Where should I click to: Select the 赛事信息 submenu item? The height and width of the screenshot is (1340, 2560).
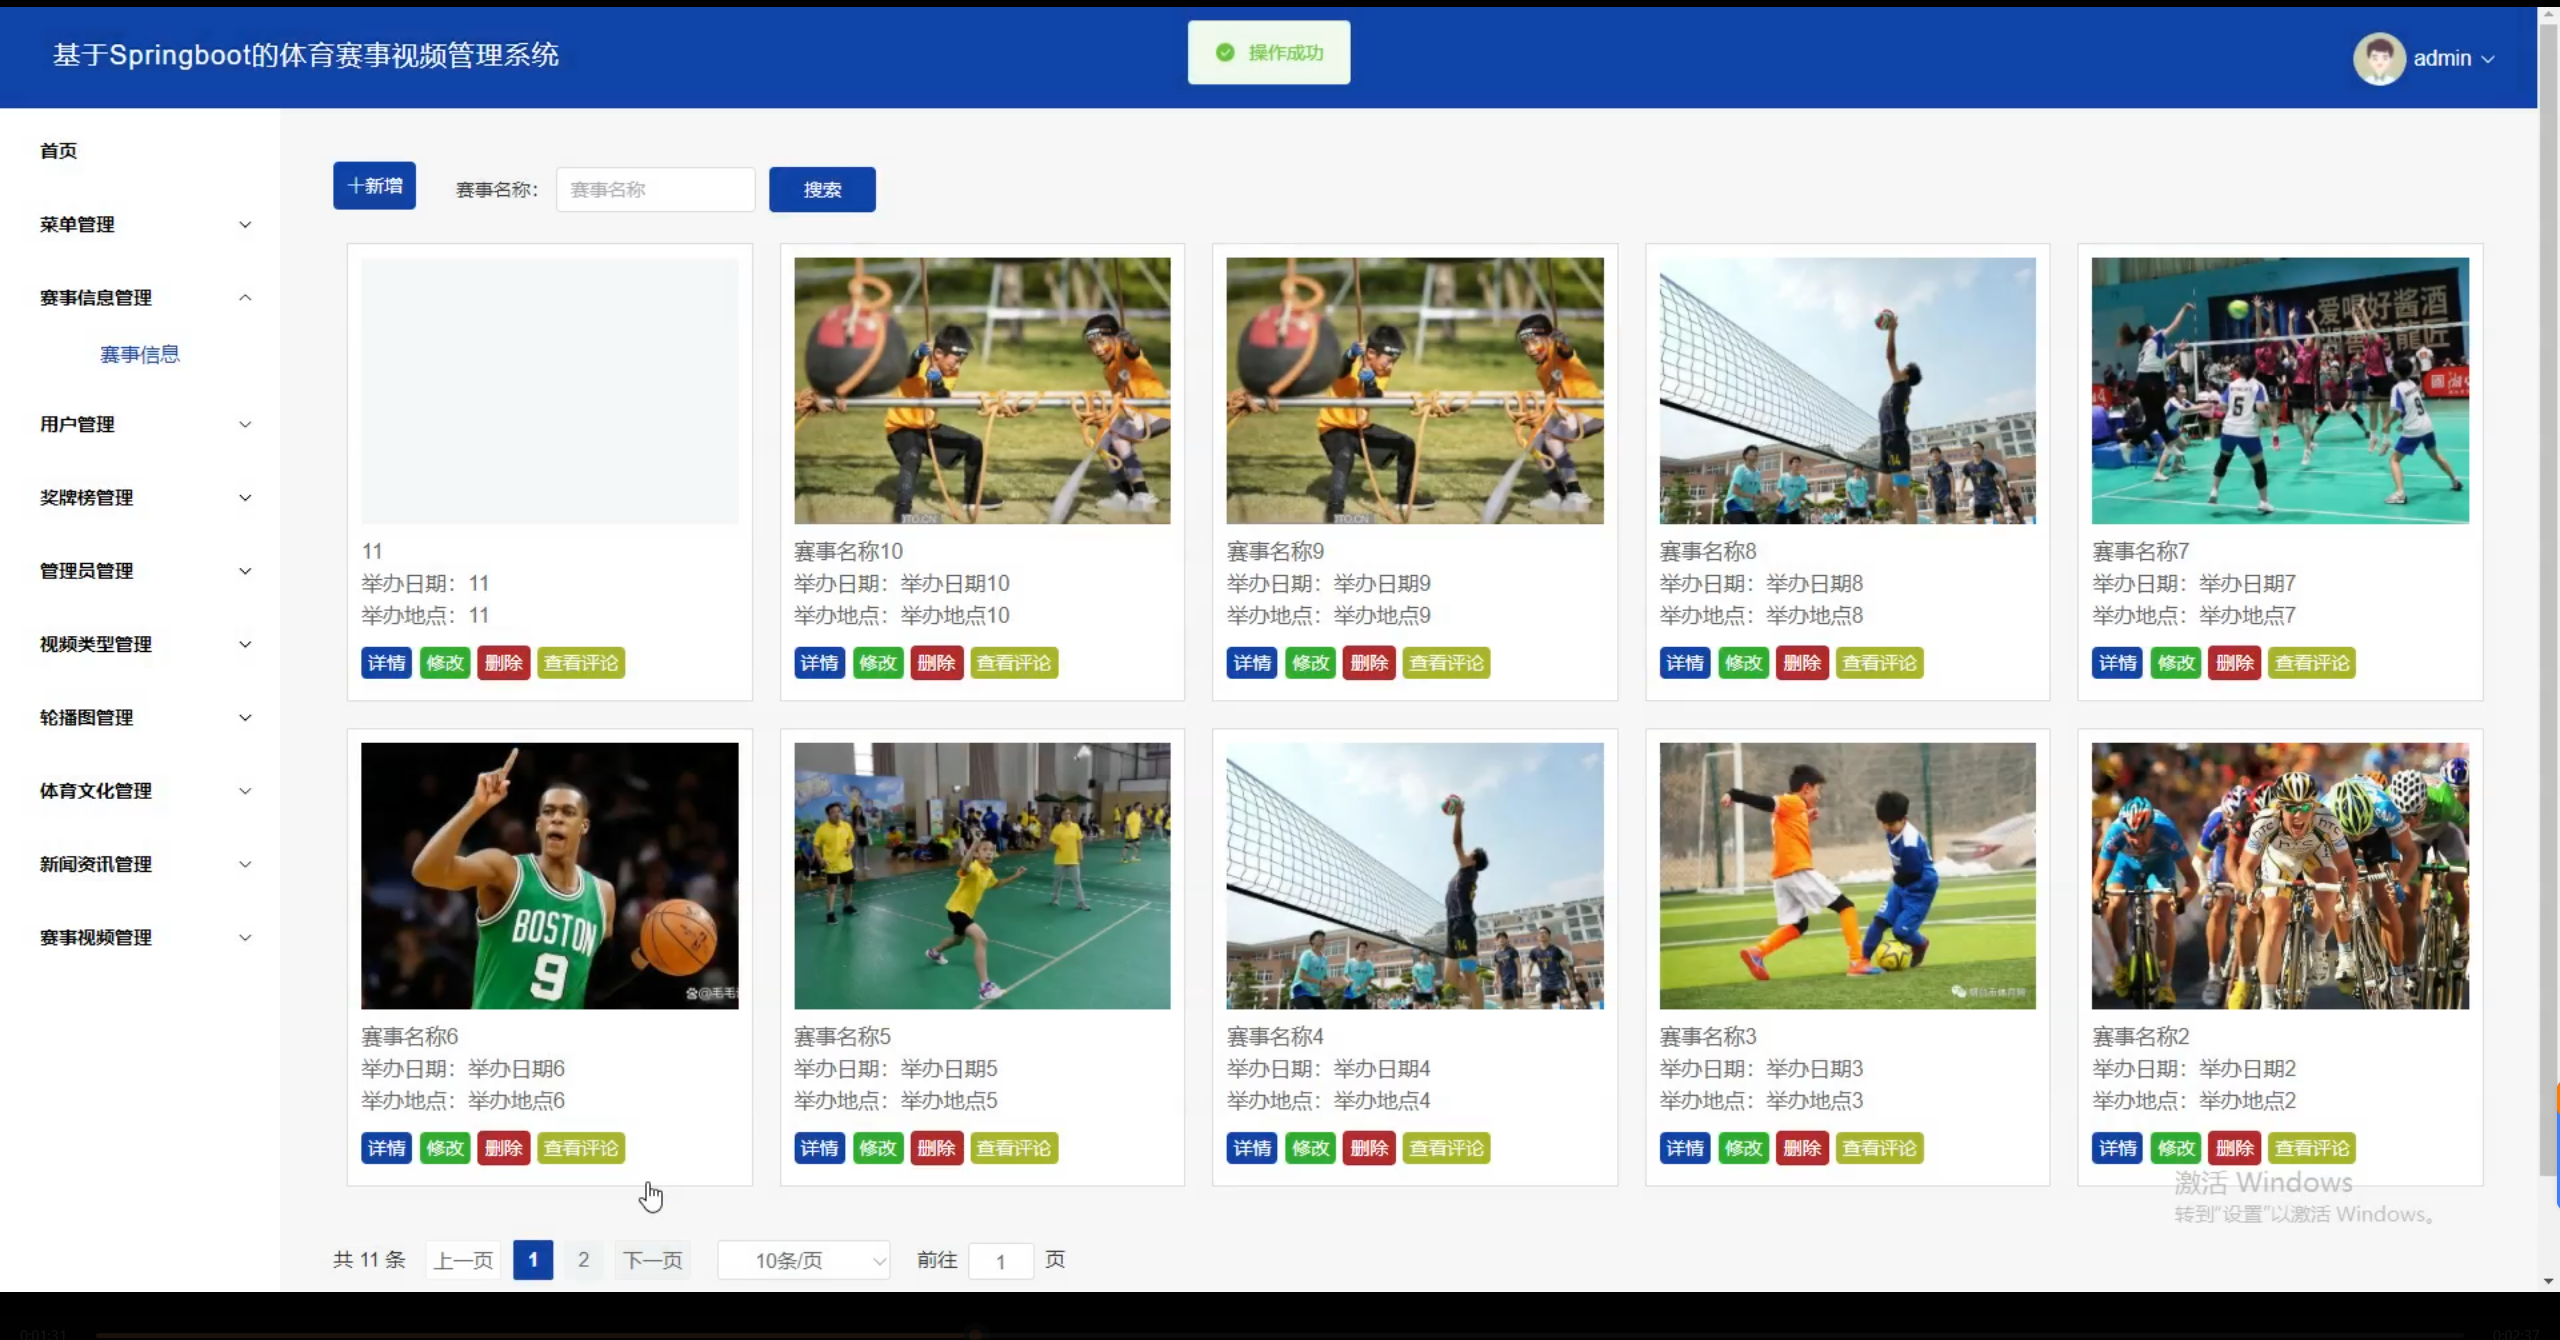pyautogui.click(x=140, y=355)
